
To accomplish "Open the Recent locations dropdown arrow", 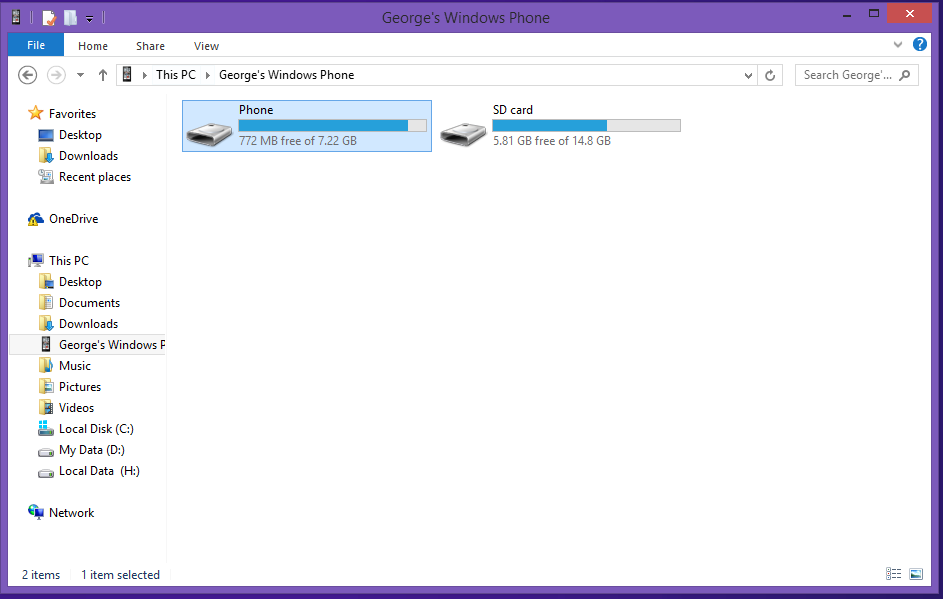I will (x=81, y=76).
